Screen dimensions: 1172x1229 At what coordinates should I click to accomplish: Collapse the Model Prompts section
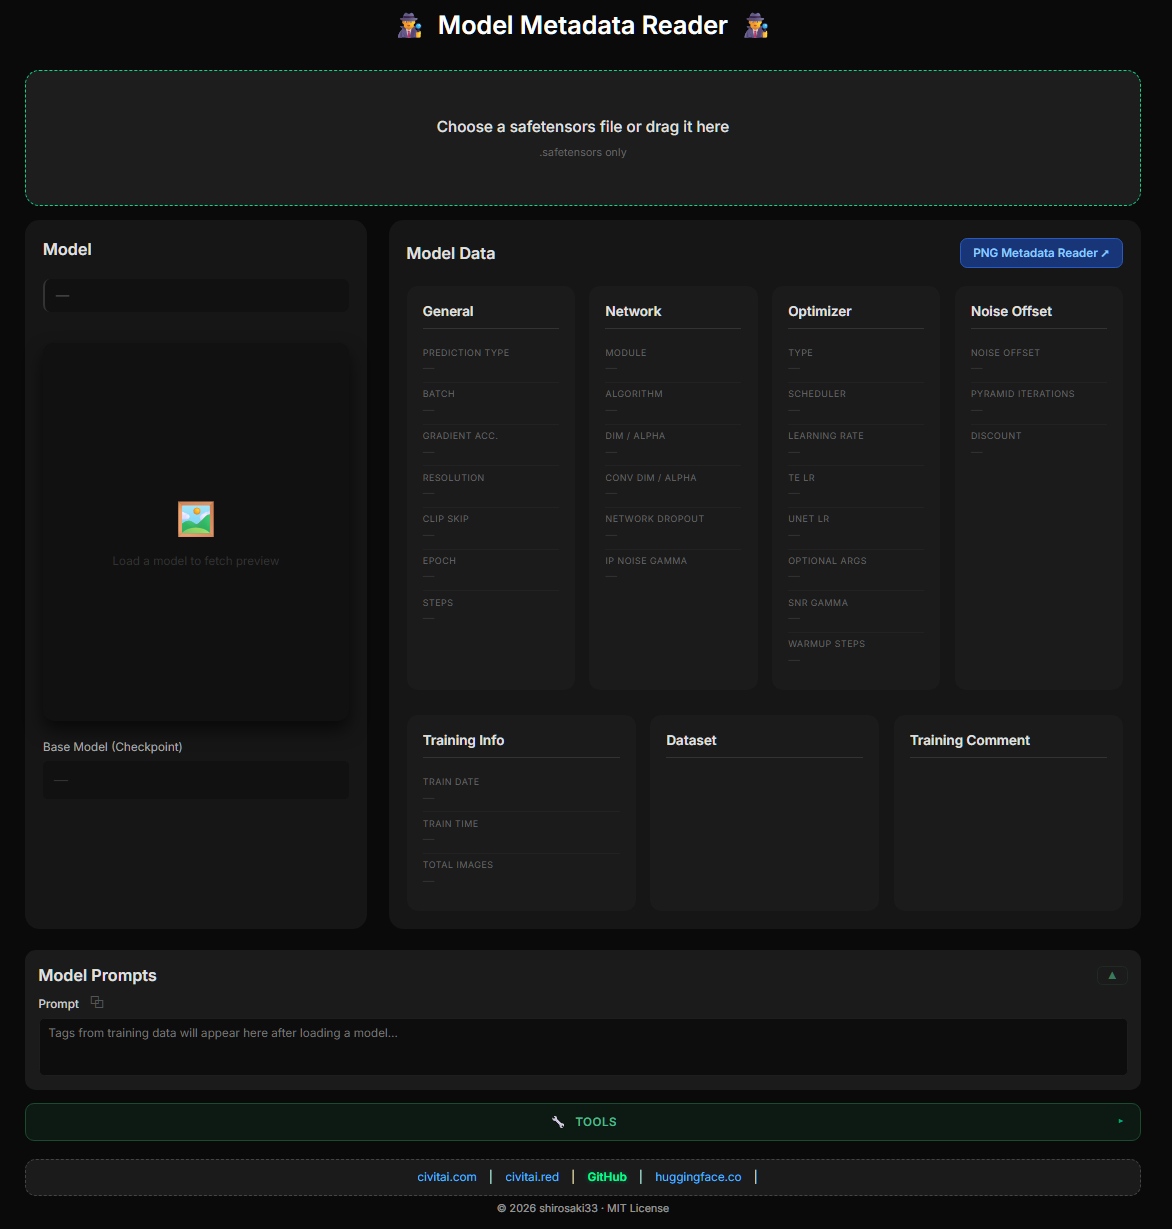pyautogui.click(x=1112, y=975)
